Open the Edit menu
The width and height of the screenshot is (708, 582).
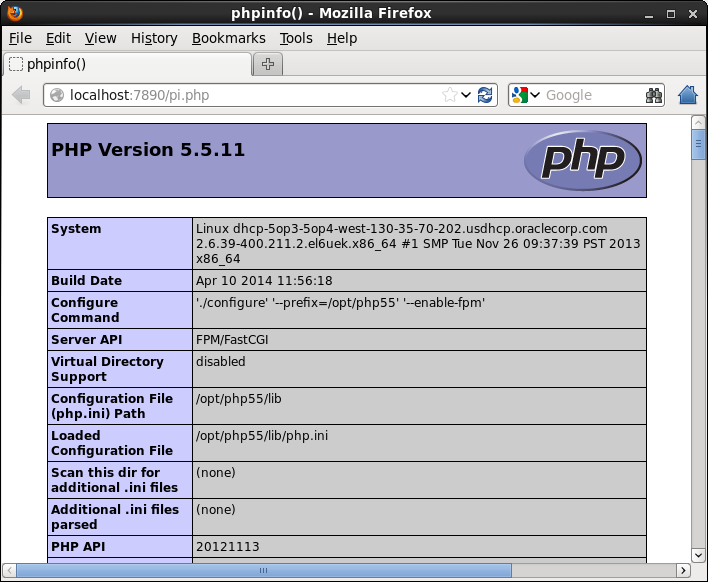[x=58, y=38]
